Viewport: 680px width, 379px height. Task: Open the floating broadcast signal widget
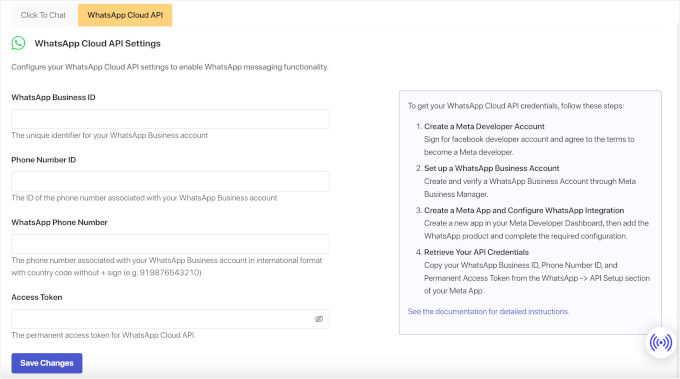[x=660, y=343]
